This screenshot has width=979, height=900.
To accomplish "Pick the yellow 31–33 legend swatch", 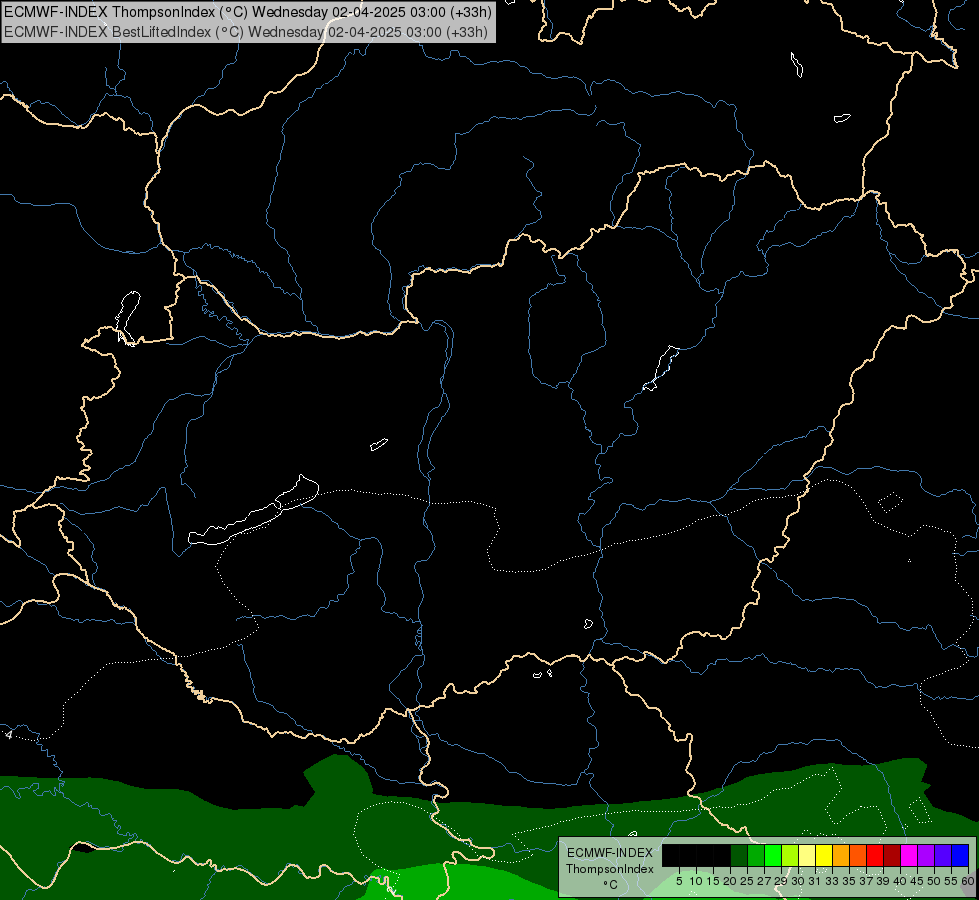I will coord(824,856).
